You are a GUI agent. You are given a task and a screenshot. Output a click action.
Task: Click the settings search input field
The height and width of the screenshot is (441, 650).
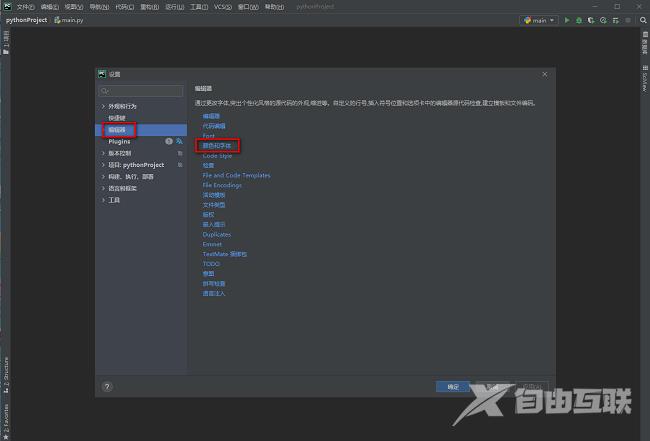(143, 90)
